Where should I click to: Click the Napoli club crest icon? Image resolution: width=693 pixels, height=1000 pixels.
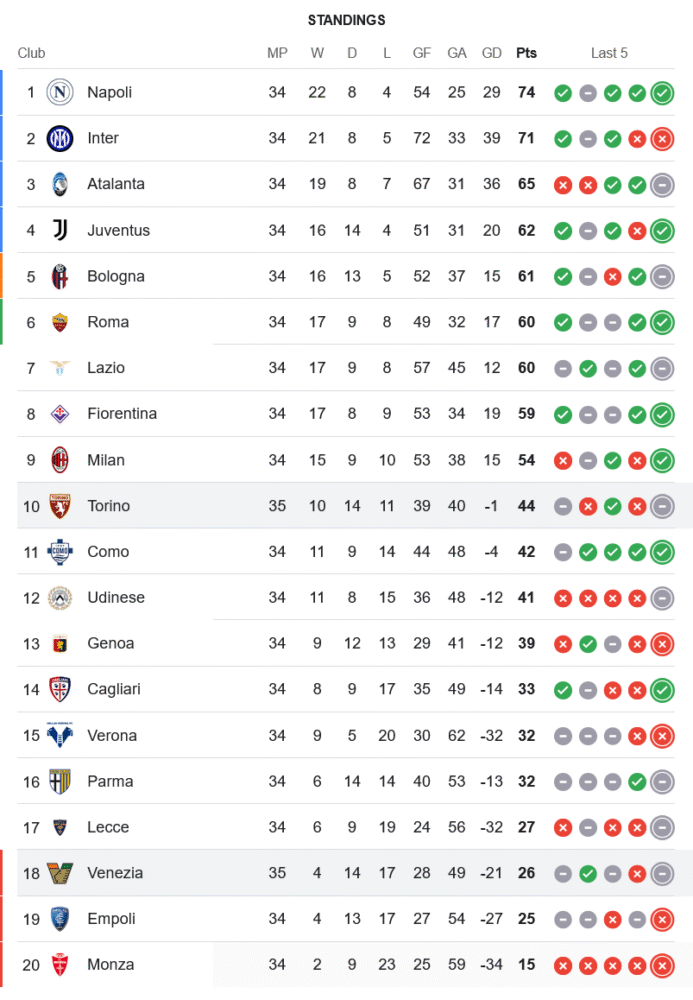click(x=60, y=93)
